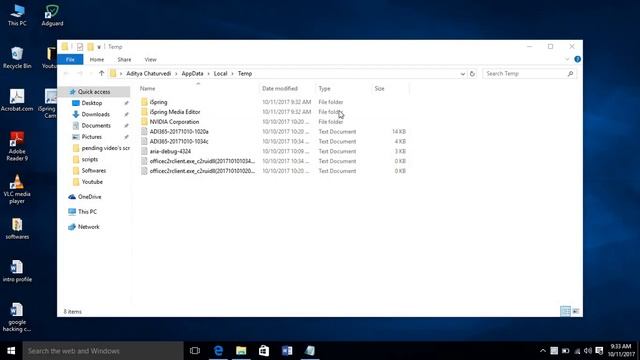640x360 pixels.
Task: Open Documents in the navigation pane
Action: pyautogui.click(x=96, y=126)
